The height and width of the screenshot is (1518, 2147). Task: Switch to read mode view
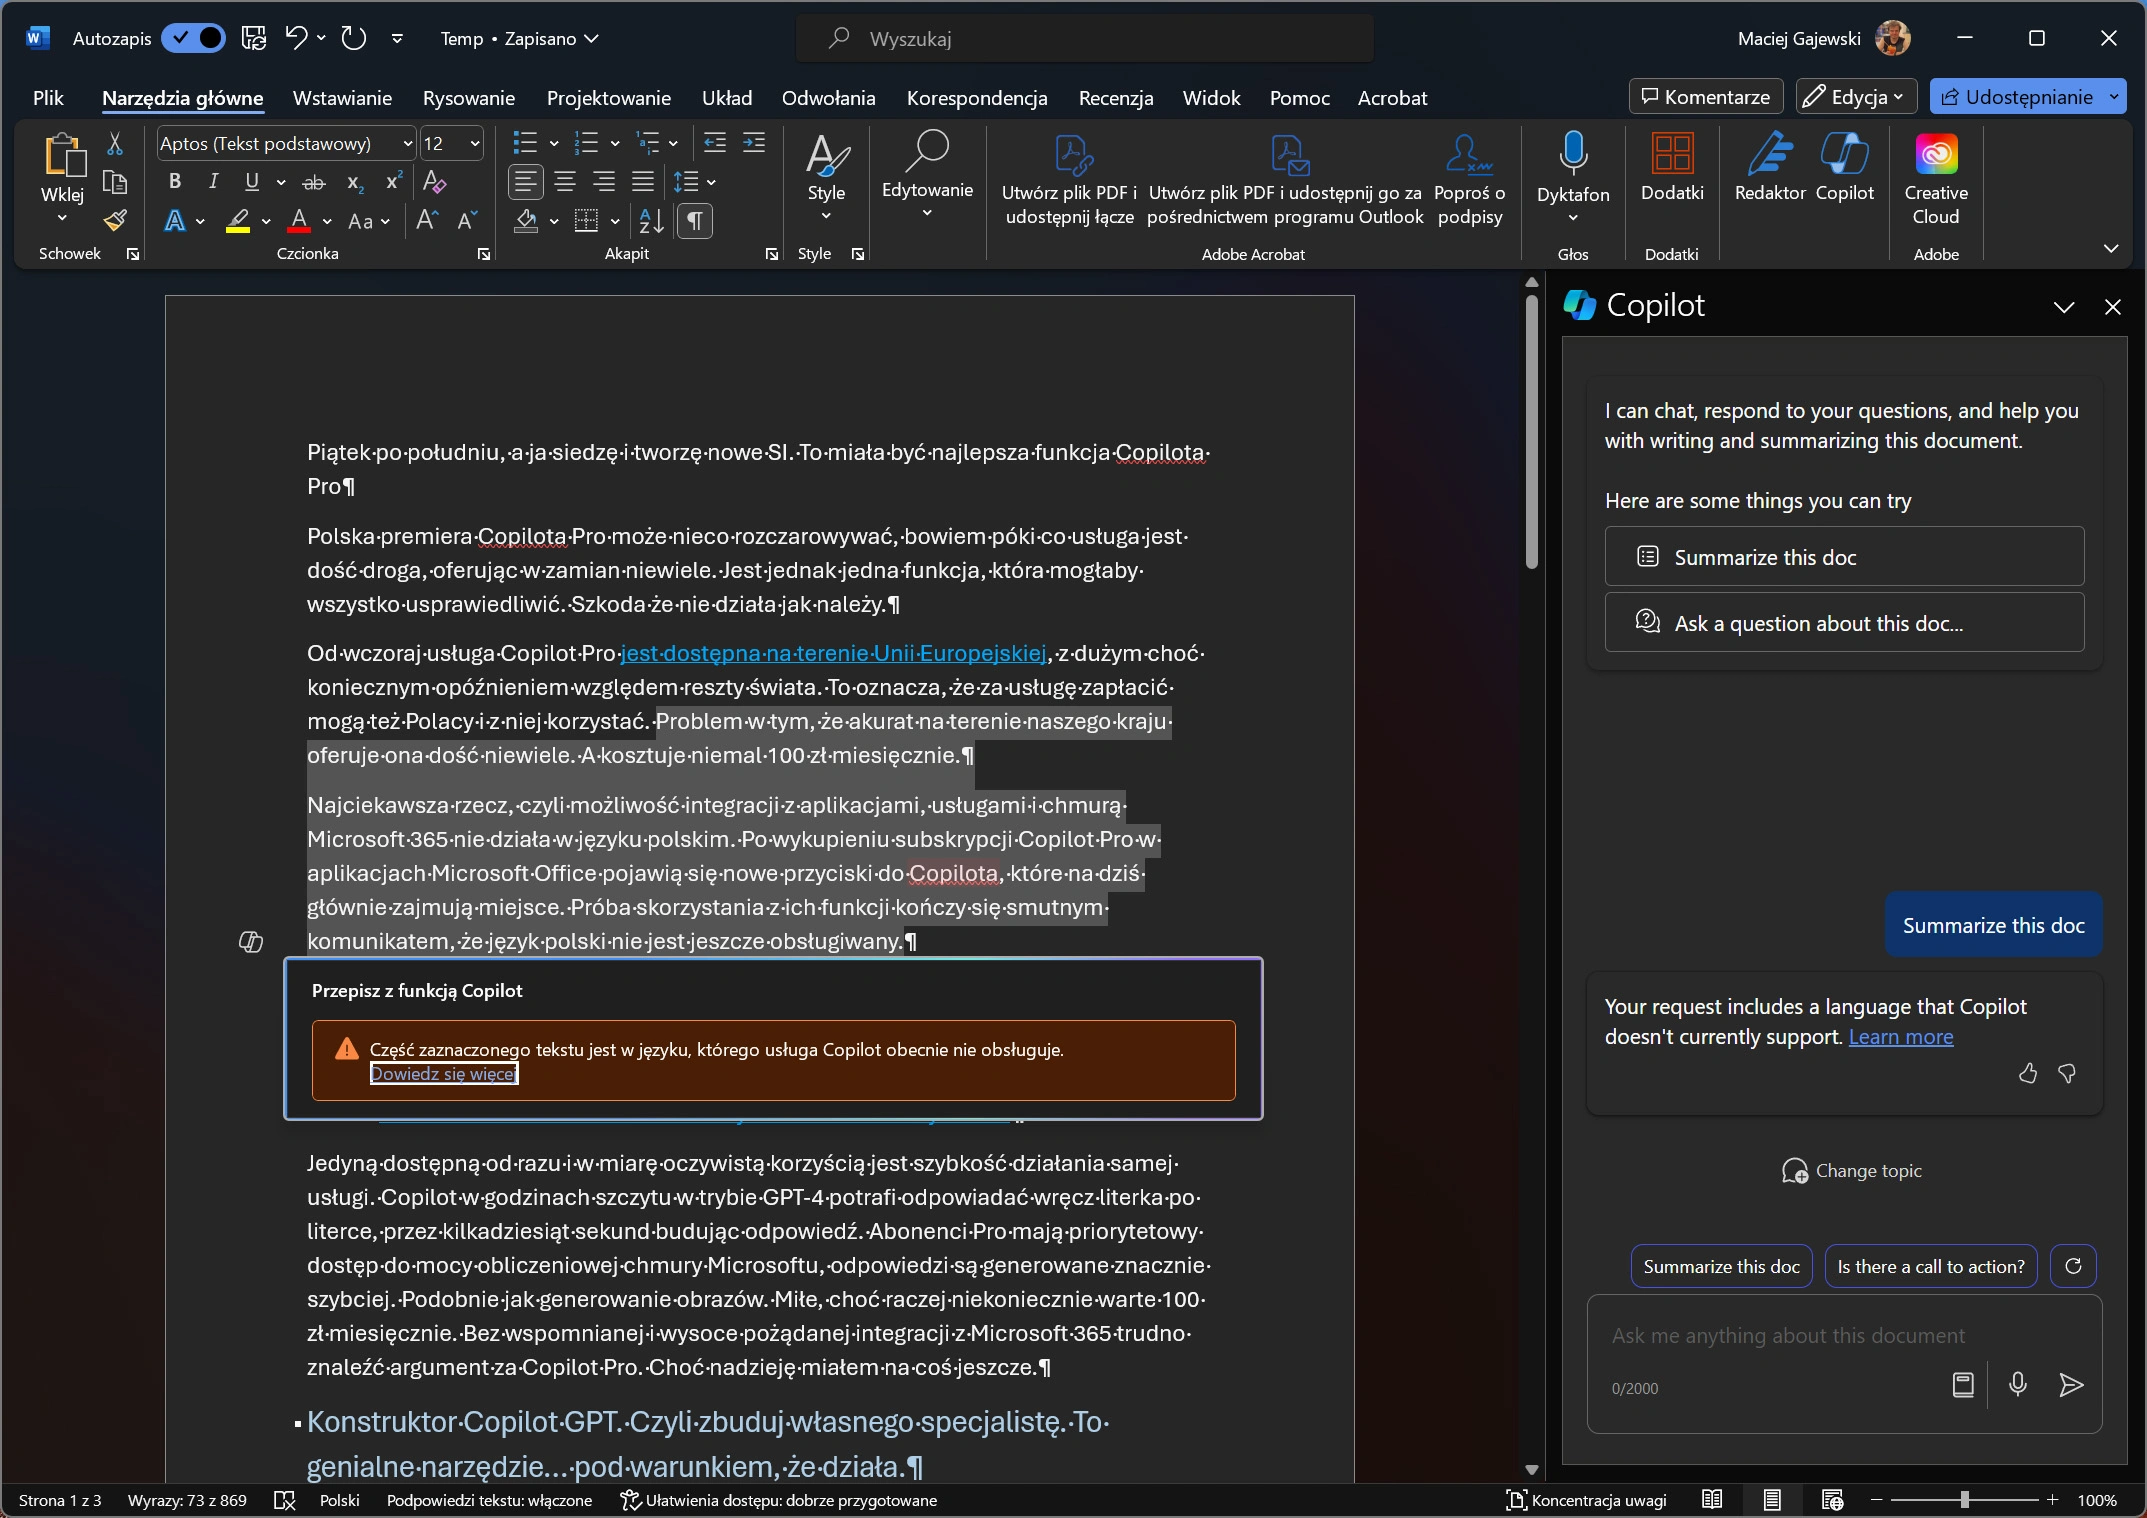click(x=1712, y=1500)
